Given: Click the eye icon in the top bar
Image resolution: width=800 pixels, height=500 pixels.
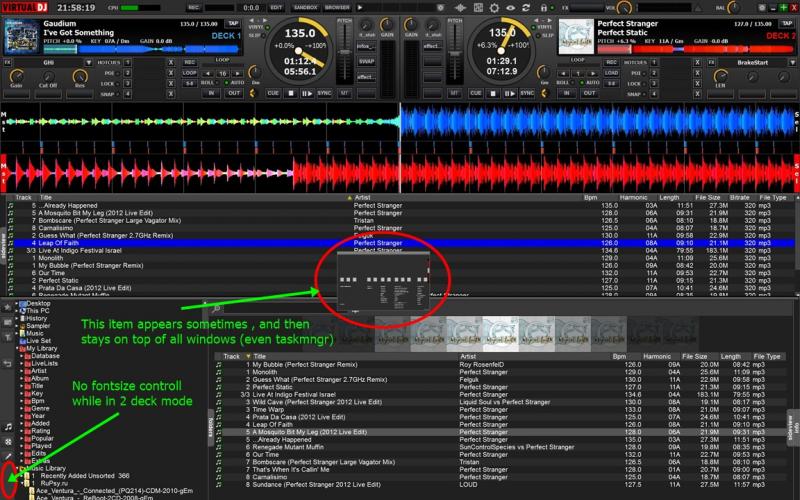Looking at the screenshot, I should pyautogui.click(x=510, y=8).
